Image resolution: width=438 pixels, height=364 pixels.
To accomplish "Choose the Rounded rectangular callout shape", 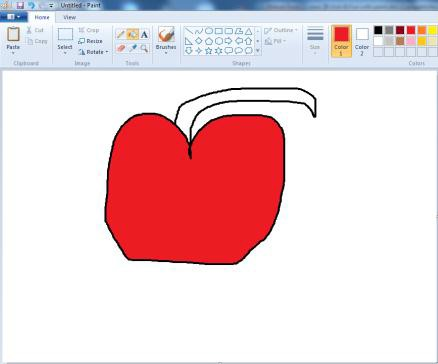I will coord(229,51).
